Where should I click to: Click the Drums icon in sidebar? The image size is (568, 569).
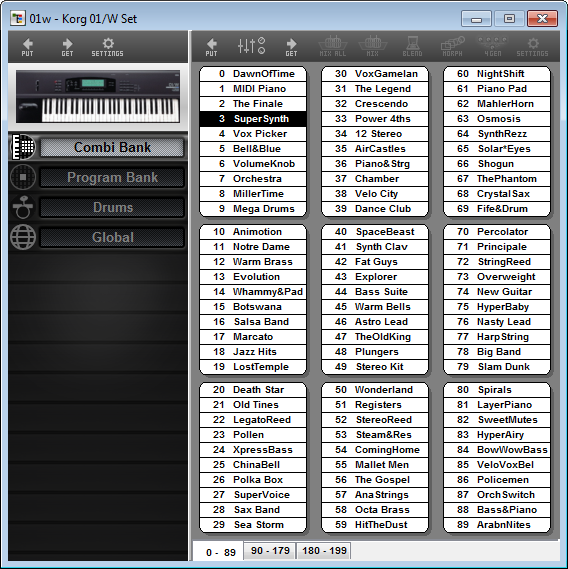click(x=23, y=207)
